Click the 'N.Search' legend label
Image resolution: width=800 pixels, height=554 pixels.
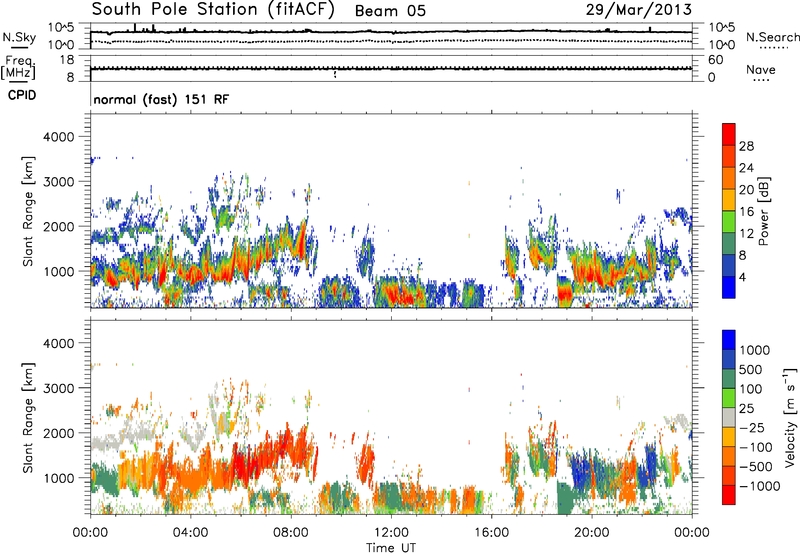point(772,37)
